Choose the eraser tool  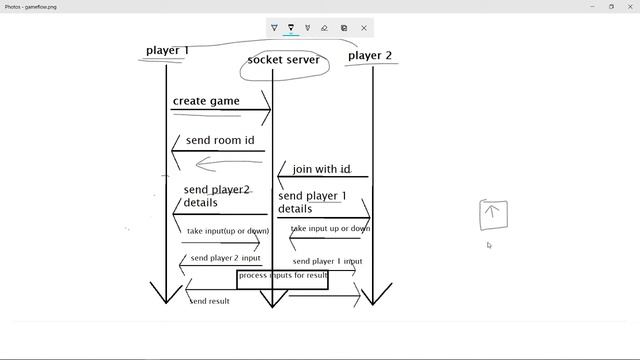324,28
